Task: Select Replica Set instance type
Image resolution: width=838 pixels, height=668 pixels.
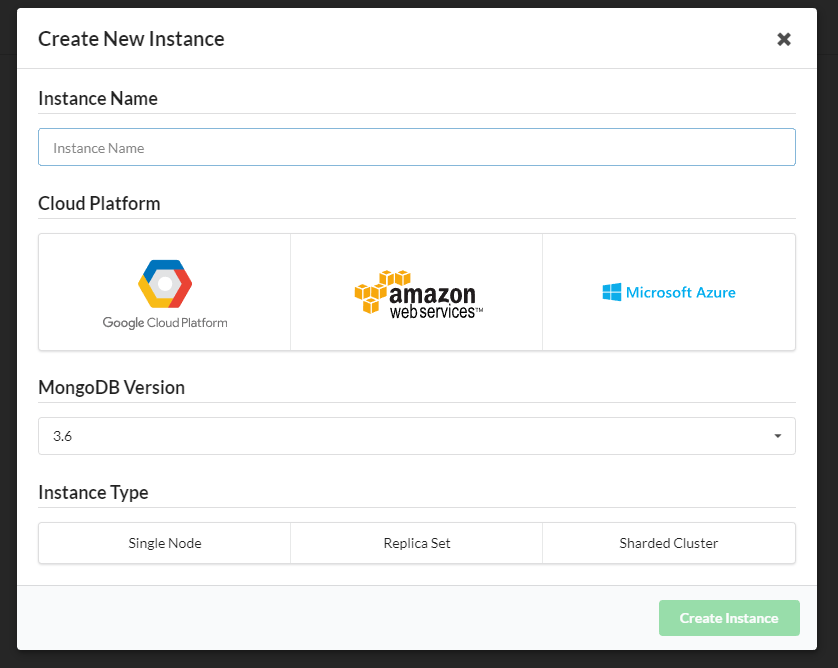Action: 417,543
